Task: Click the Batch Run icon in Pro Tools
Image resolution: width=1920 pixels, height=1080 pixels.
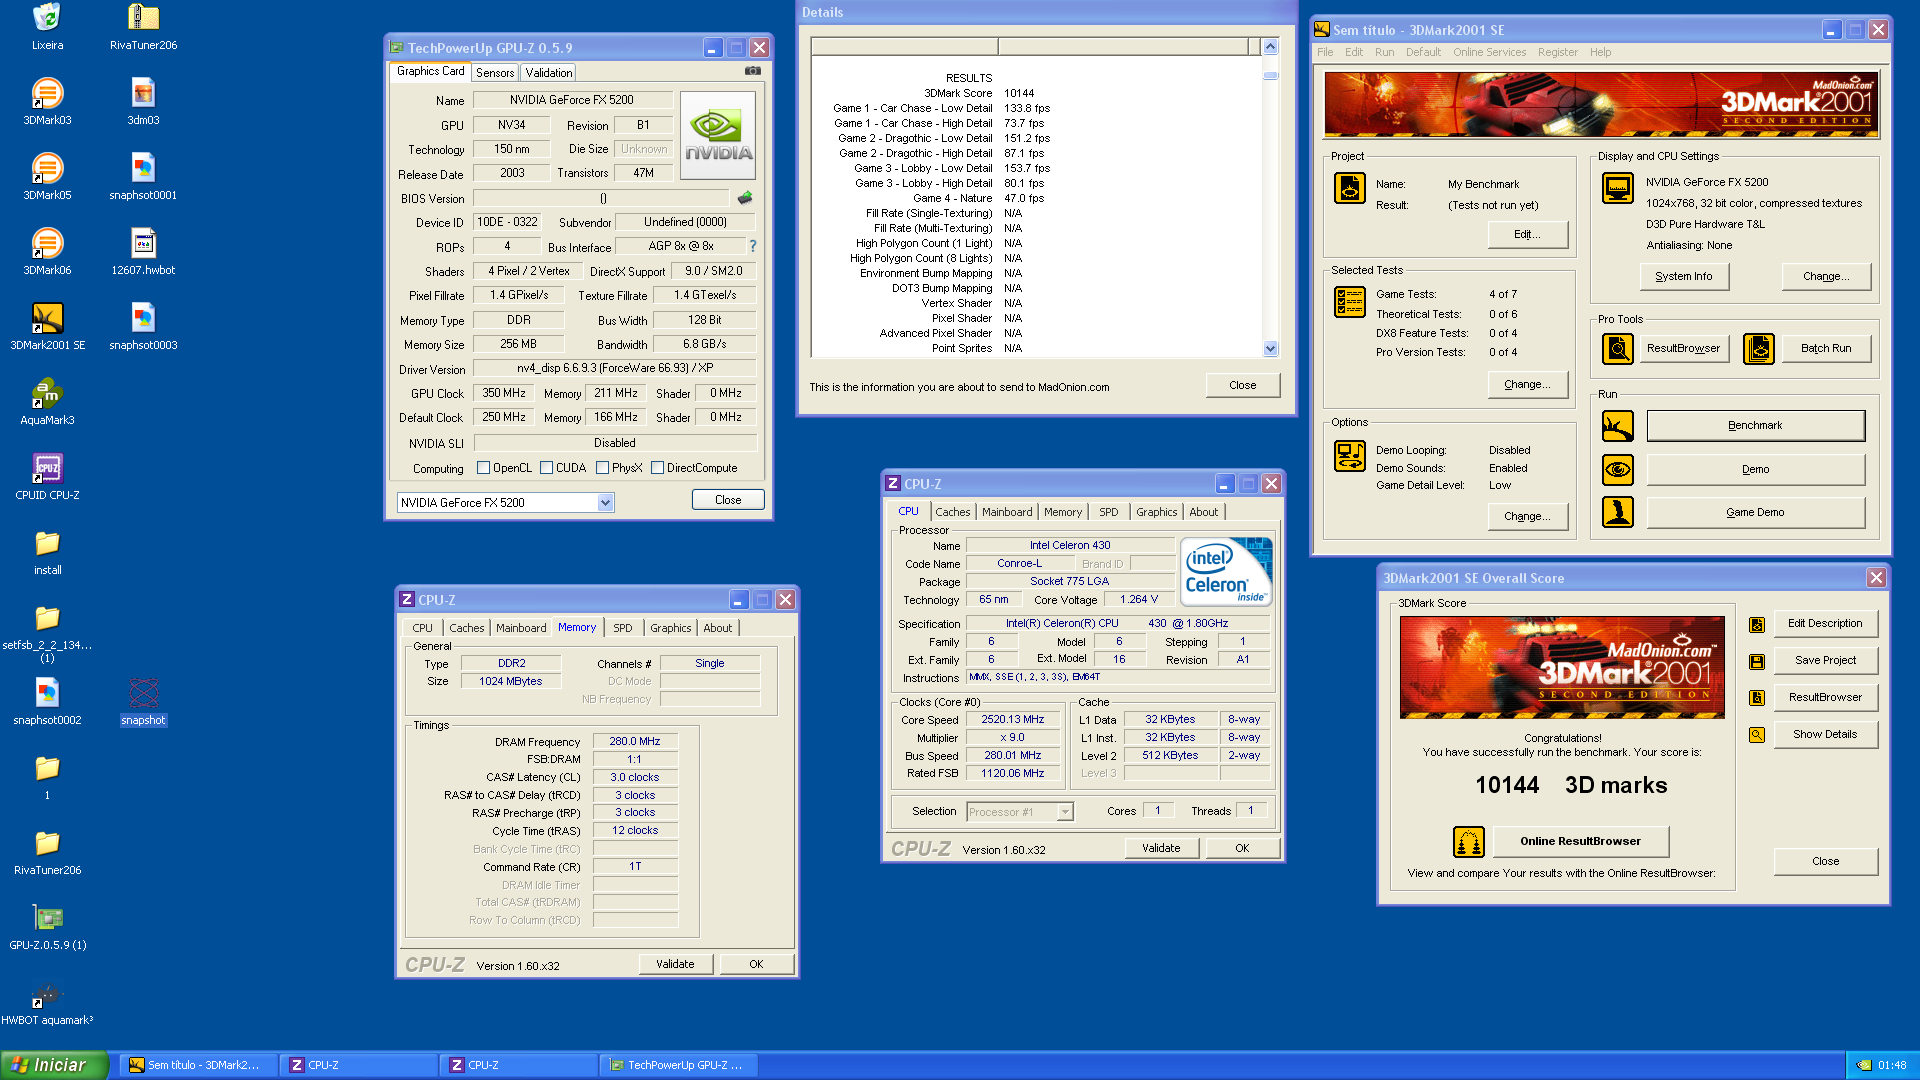Action: click(1759, 348)
